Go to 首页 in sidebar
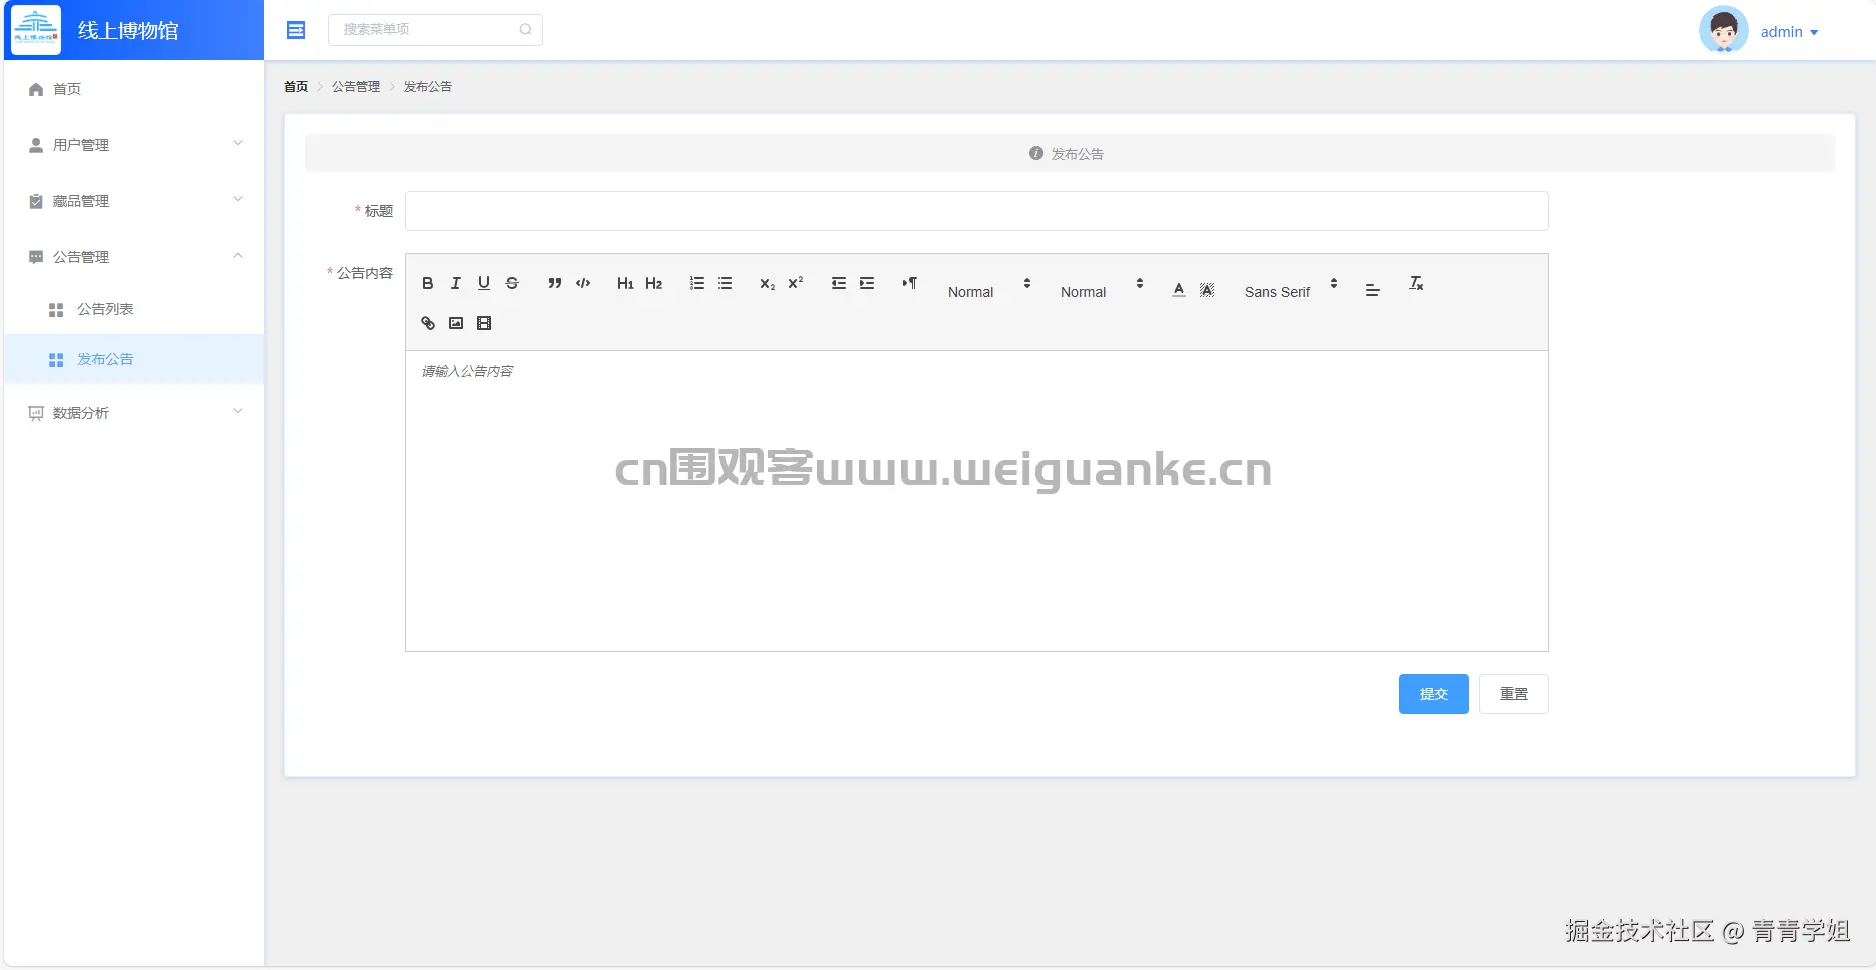 tap(134, 89)
